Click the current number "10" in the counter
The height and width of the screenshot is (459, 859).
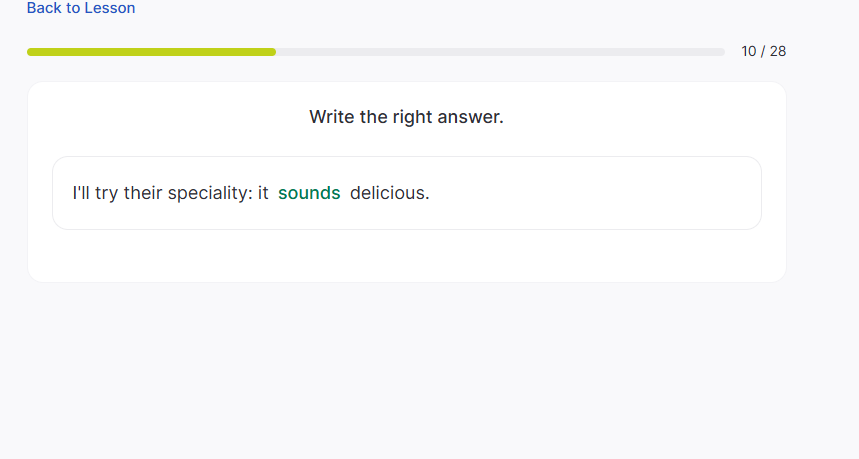point(749,51)
